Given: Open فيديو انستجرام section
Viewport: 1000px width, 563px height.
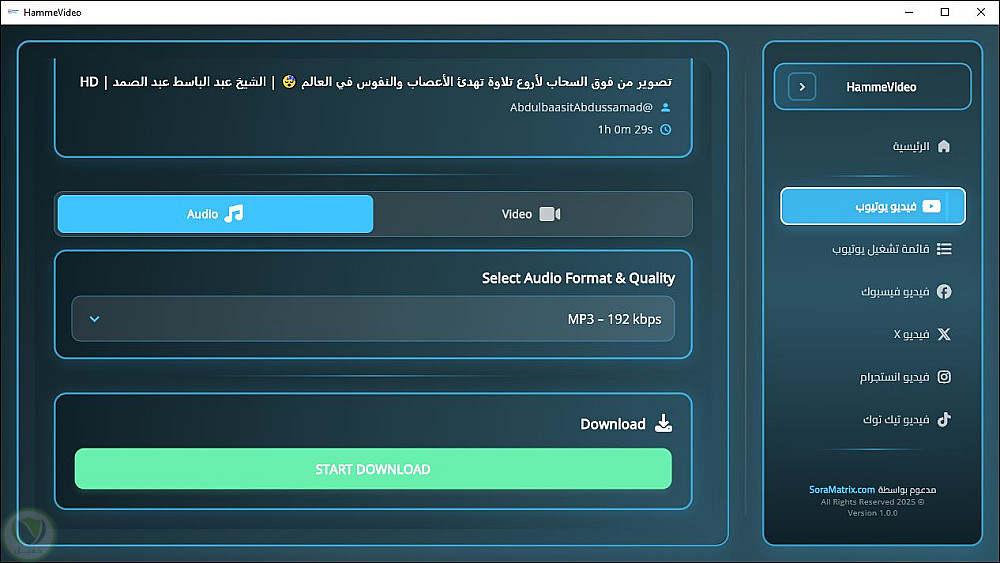Looking at the screenshot, I should (x=906, y=377).
